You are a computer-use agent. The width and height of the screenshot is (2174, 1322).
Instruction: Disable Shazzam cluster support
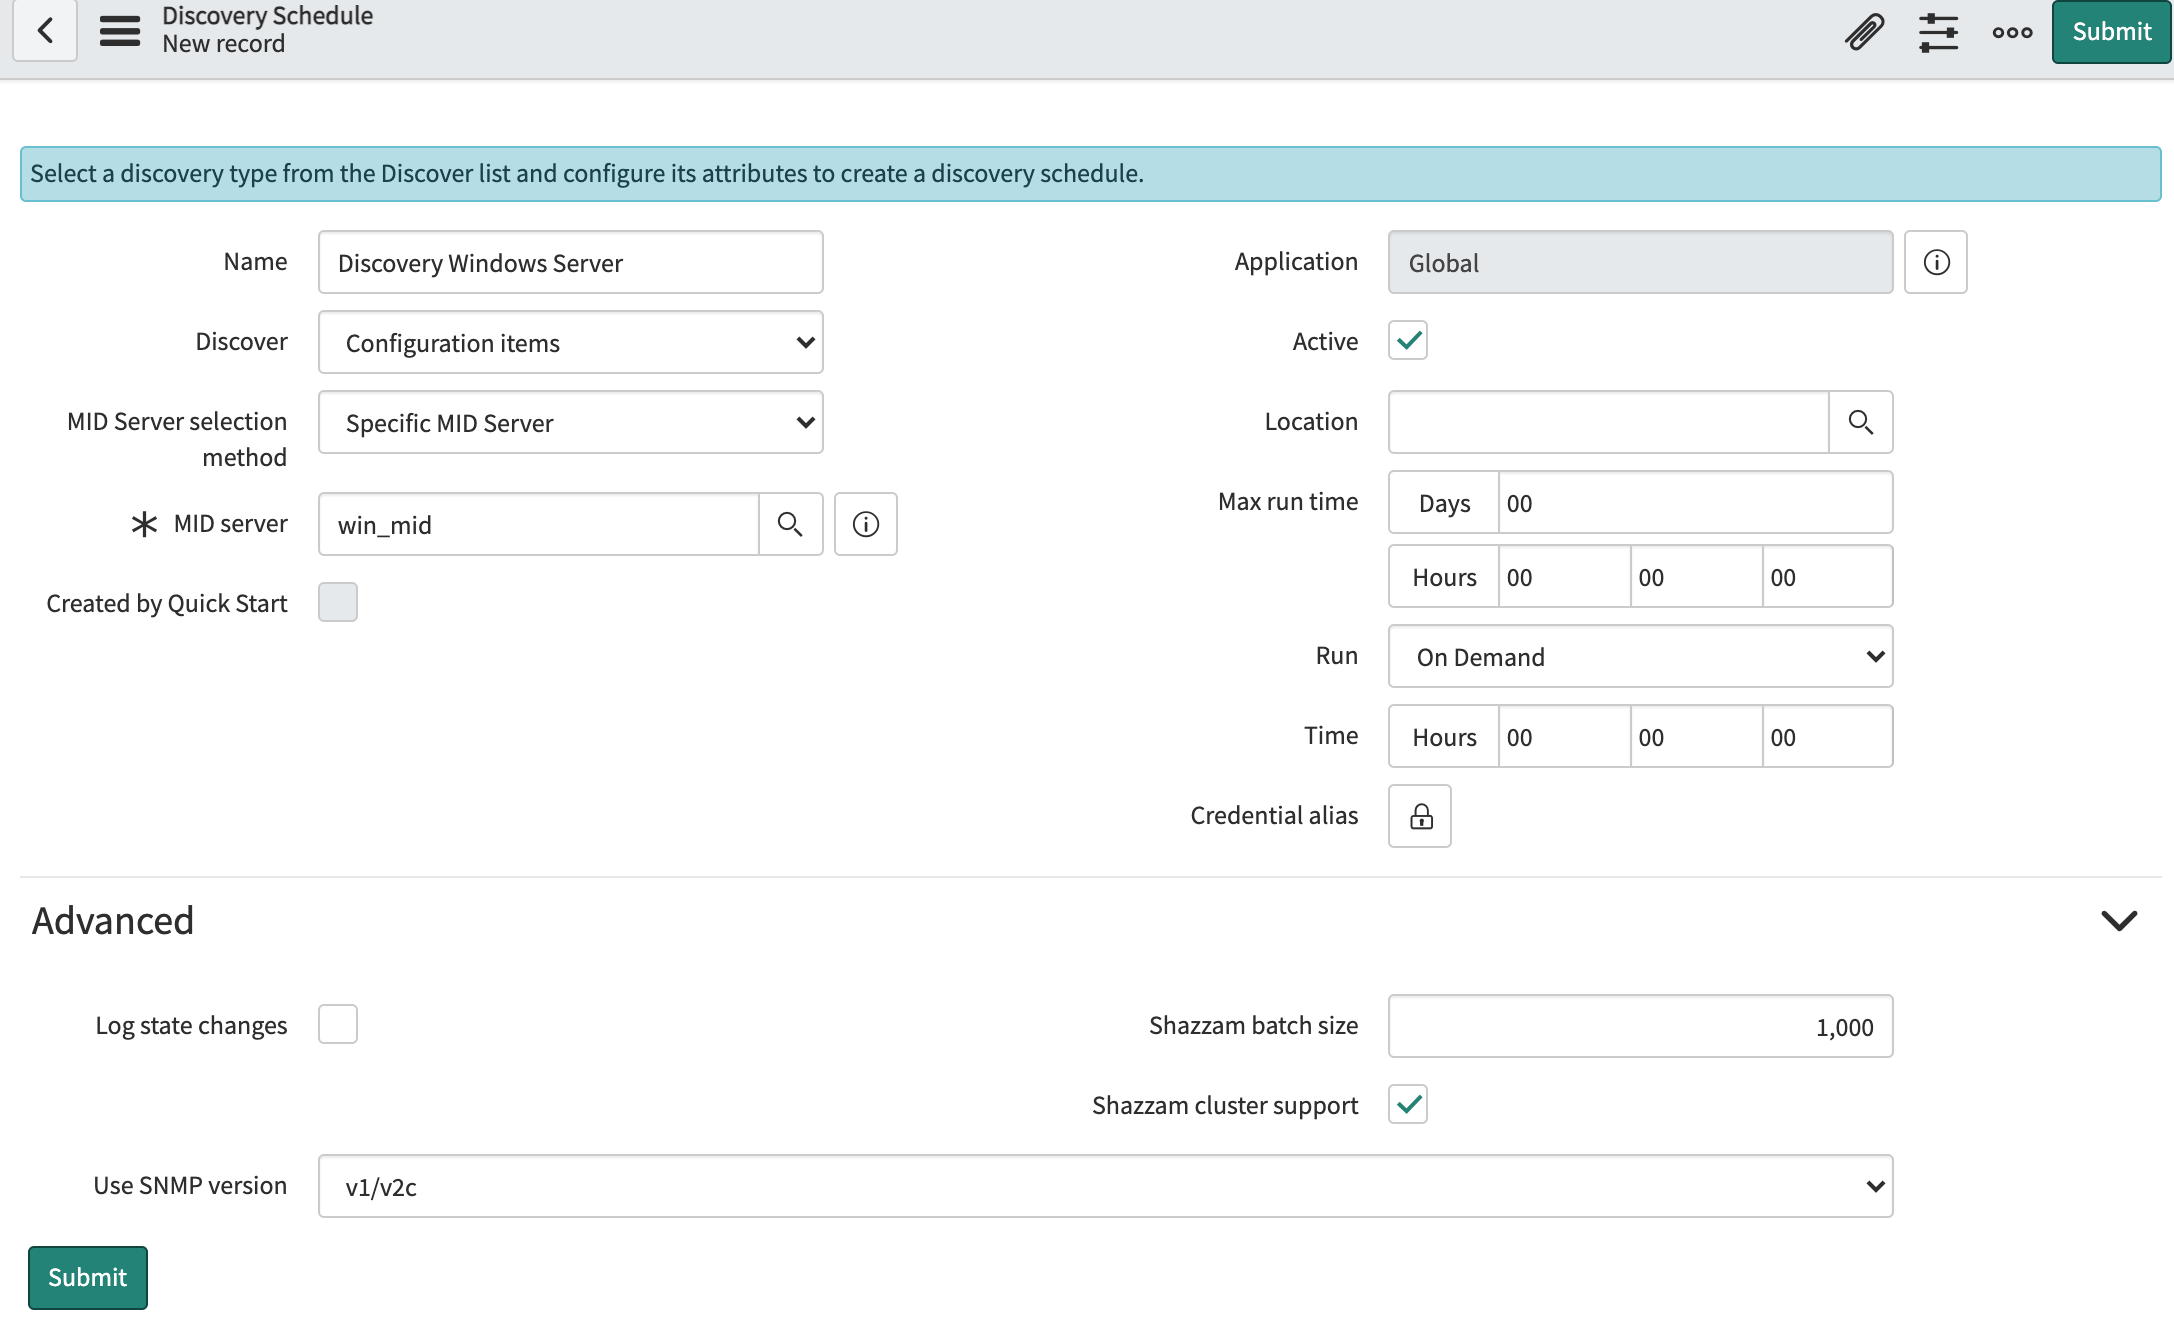[1407, 1104]
